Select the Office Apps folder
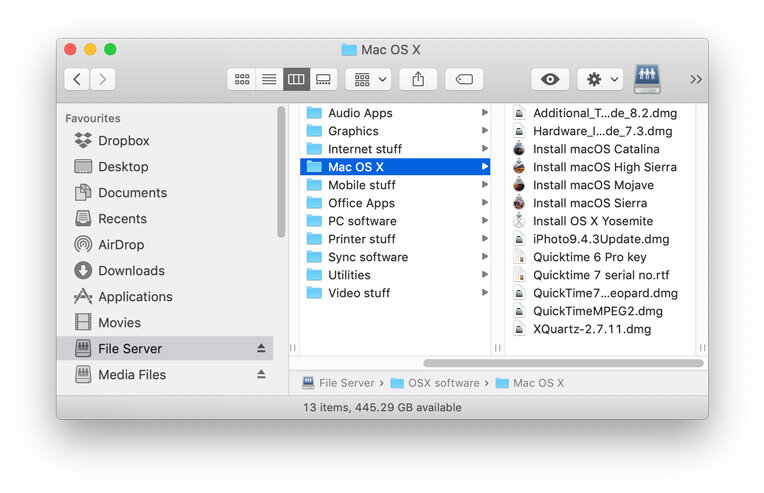 pyautogui.click(x=395, y=203)
